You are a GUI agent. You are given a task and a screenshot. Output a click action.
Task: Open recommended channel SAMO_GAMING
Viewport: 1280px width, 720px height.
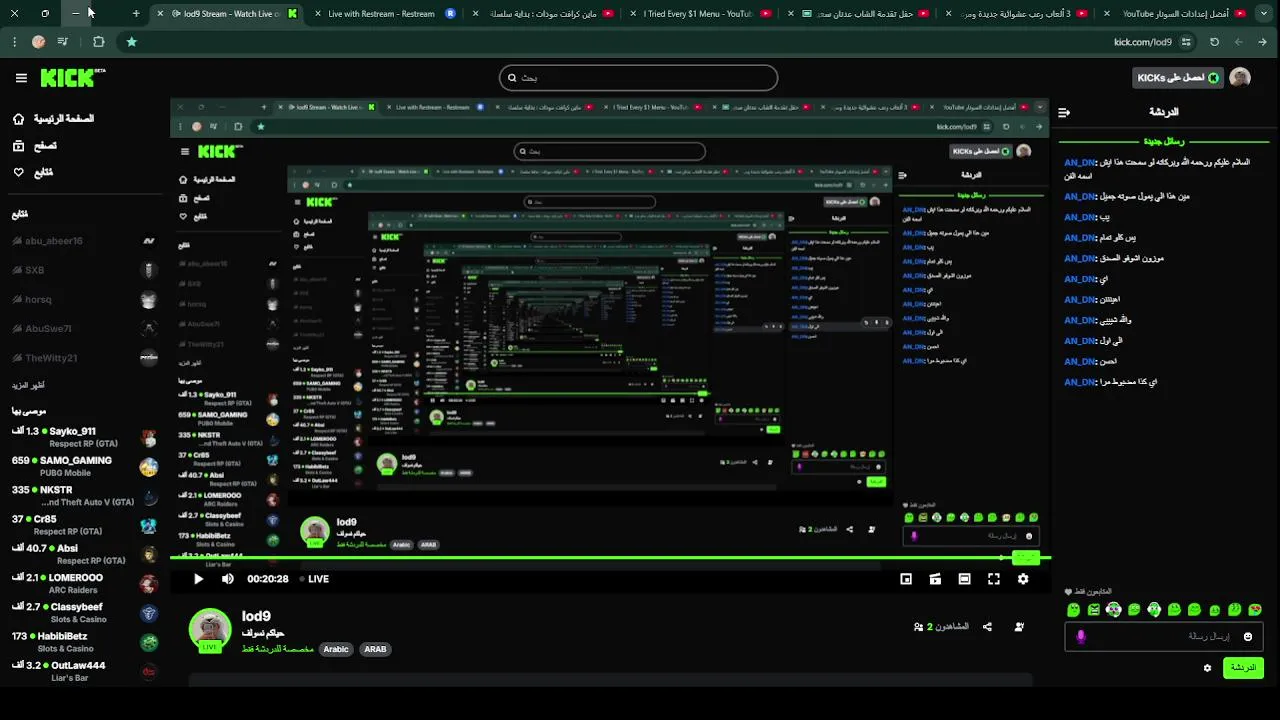(84, 466)
